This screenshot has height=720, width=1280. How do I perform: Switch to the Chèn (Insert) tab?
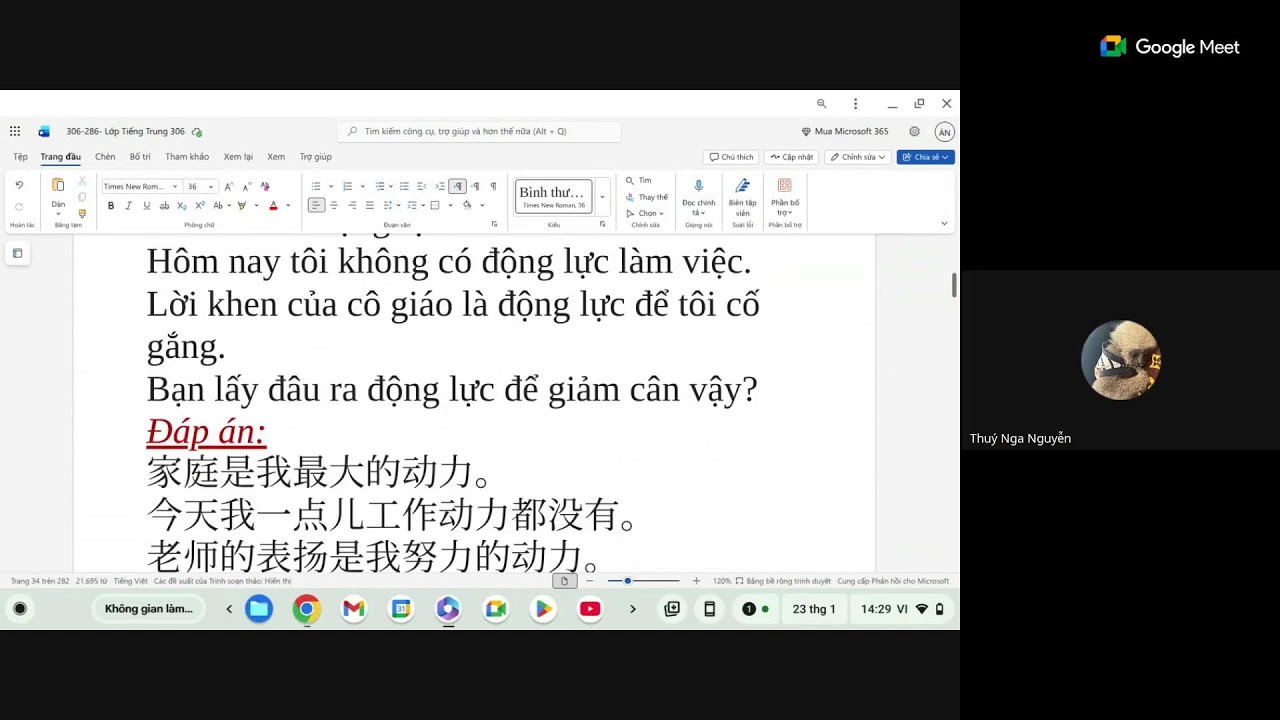105,157
